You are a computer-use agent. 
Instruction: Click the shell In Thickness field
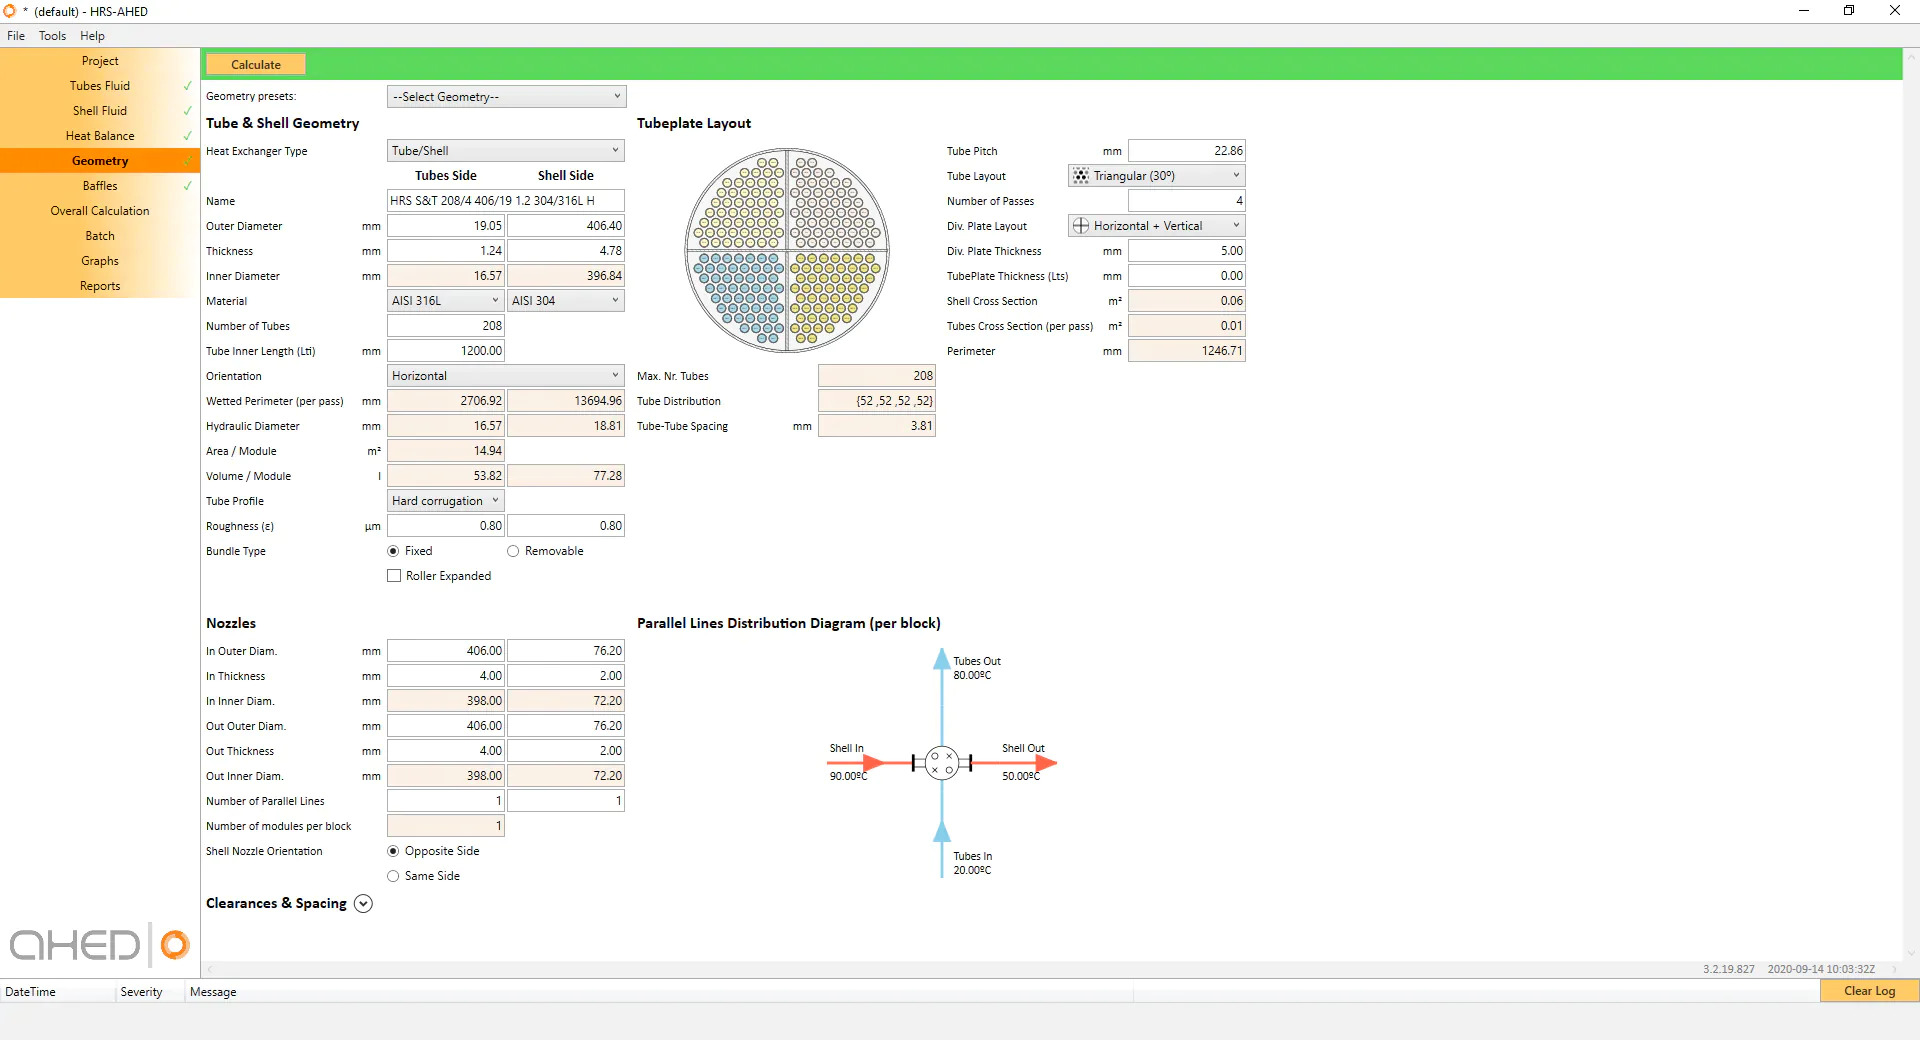click(566, 676)
